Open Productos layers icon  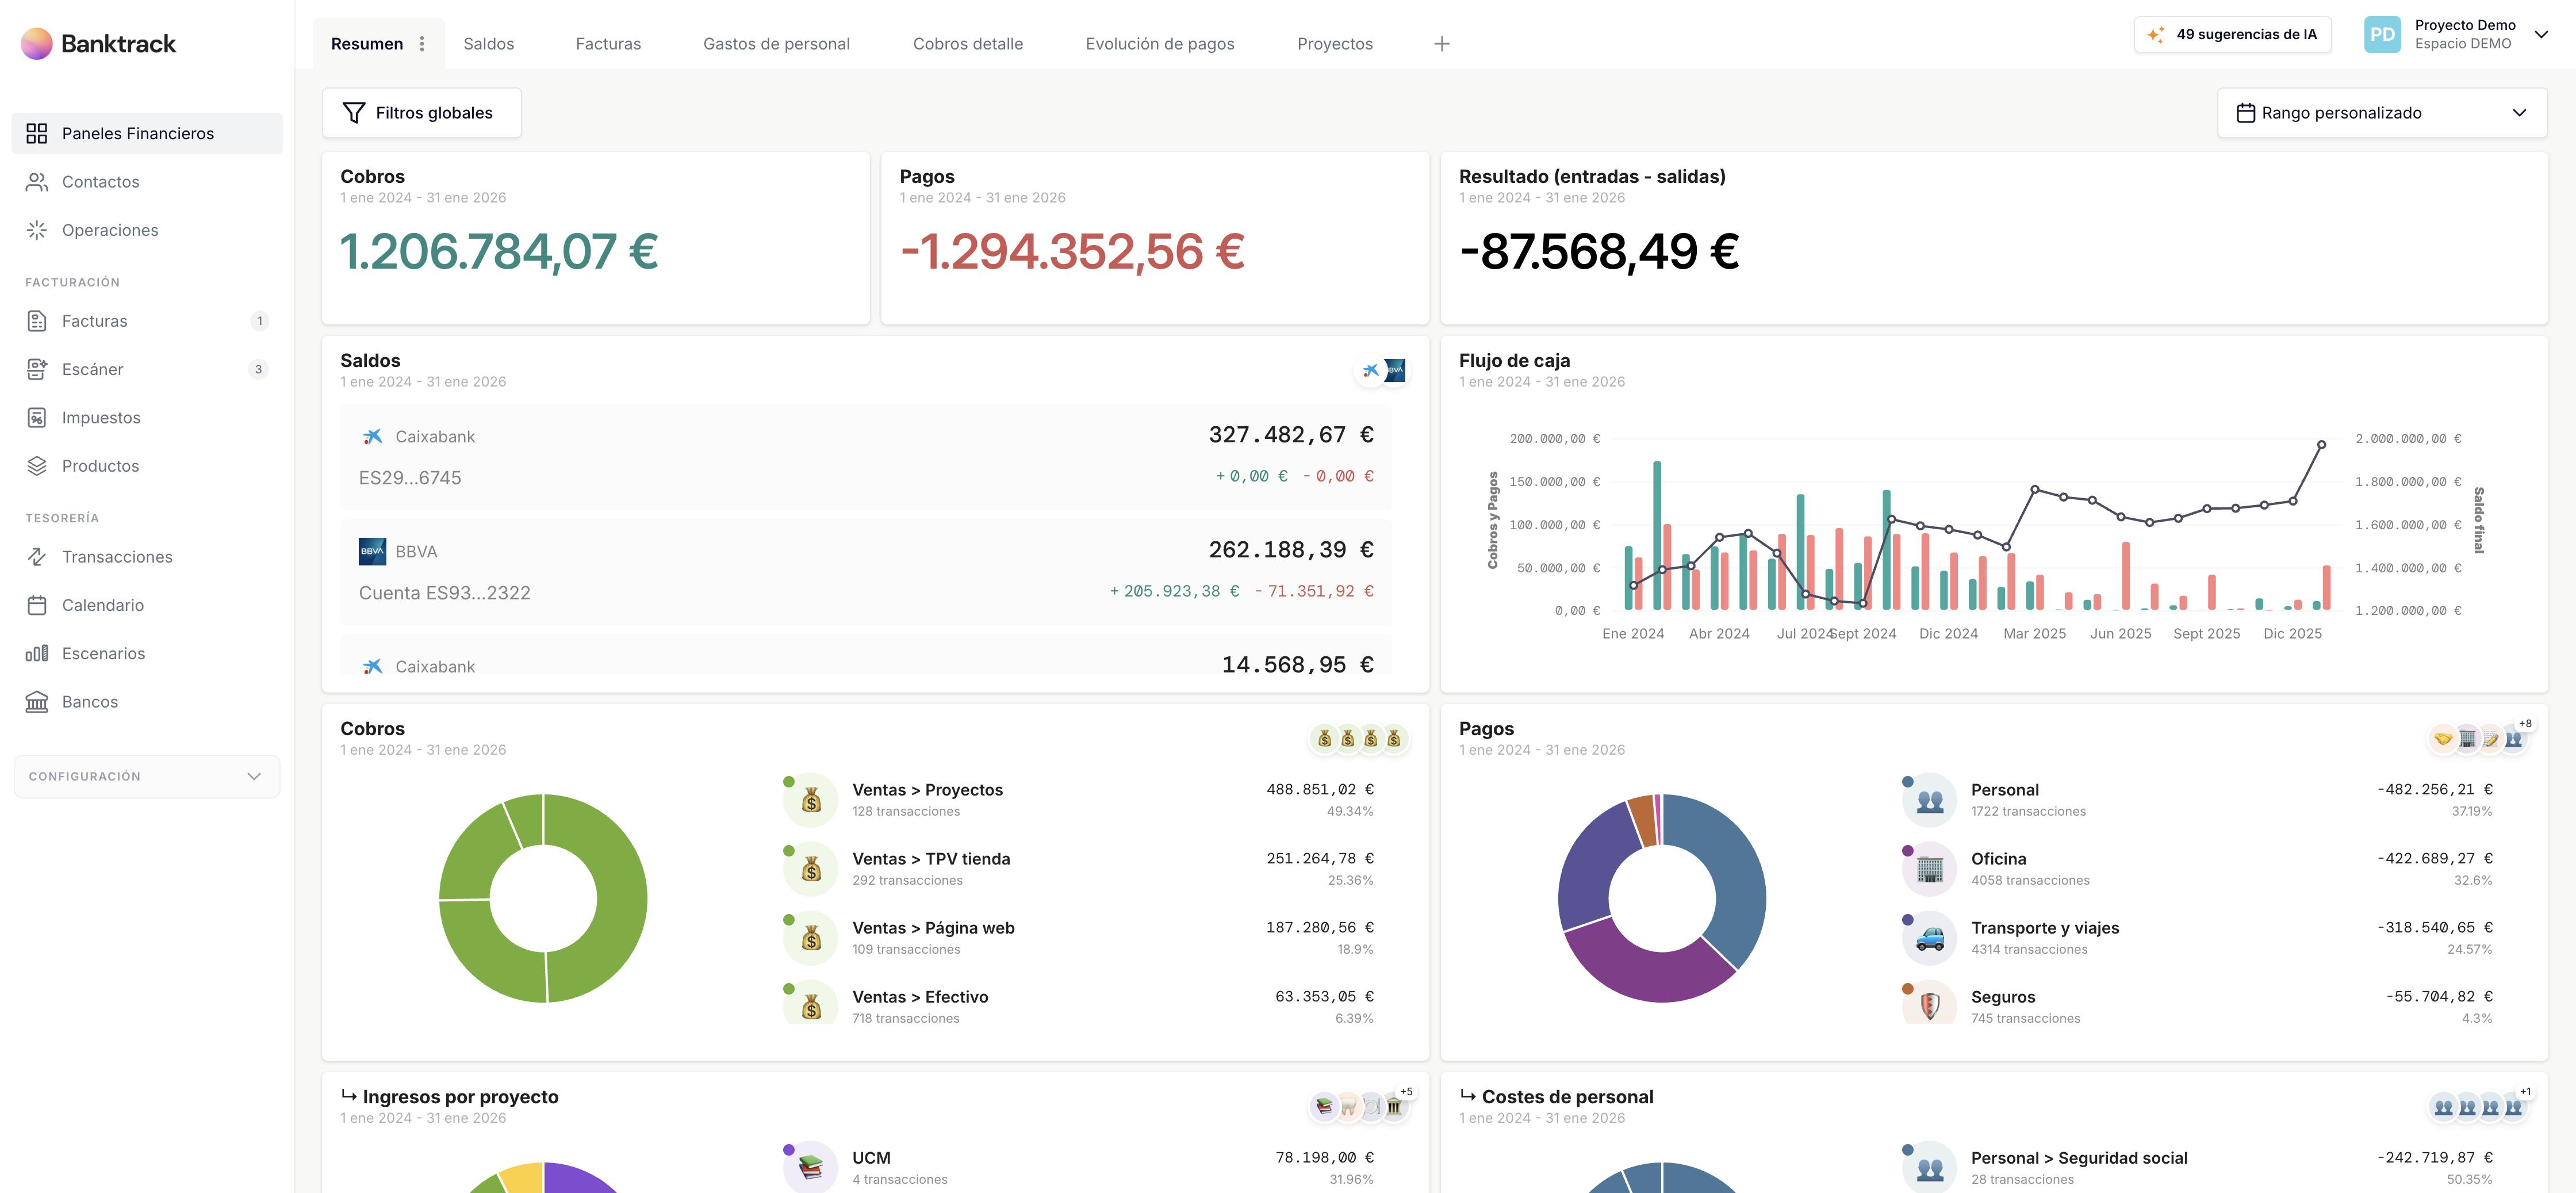[37, 466]
